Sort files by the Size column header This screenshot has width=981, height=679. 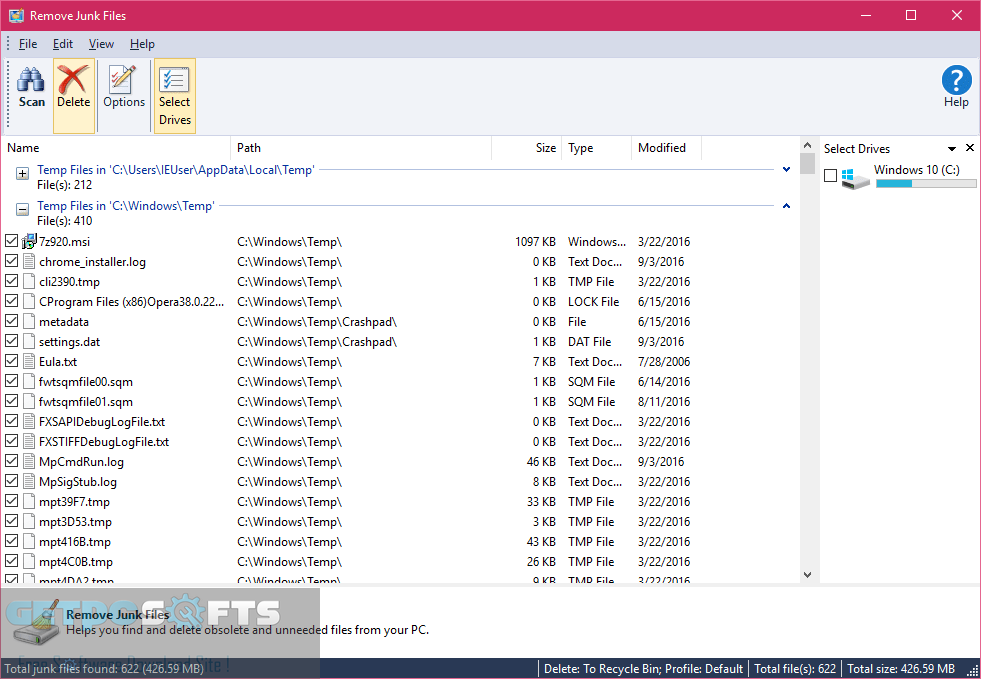click(x=526, y=148)
